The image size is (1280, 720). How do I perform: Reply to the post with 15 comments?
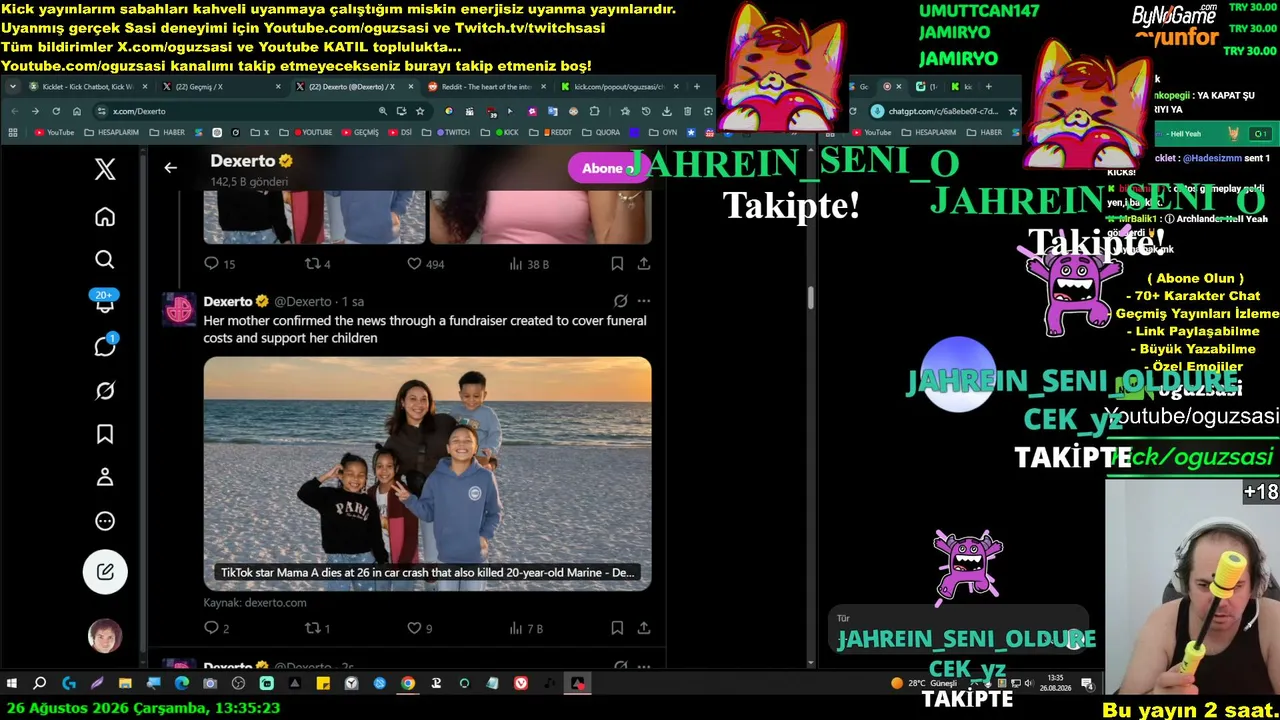click(x=219, y=264)
